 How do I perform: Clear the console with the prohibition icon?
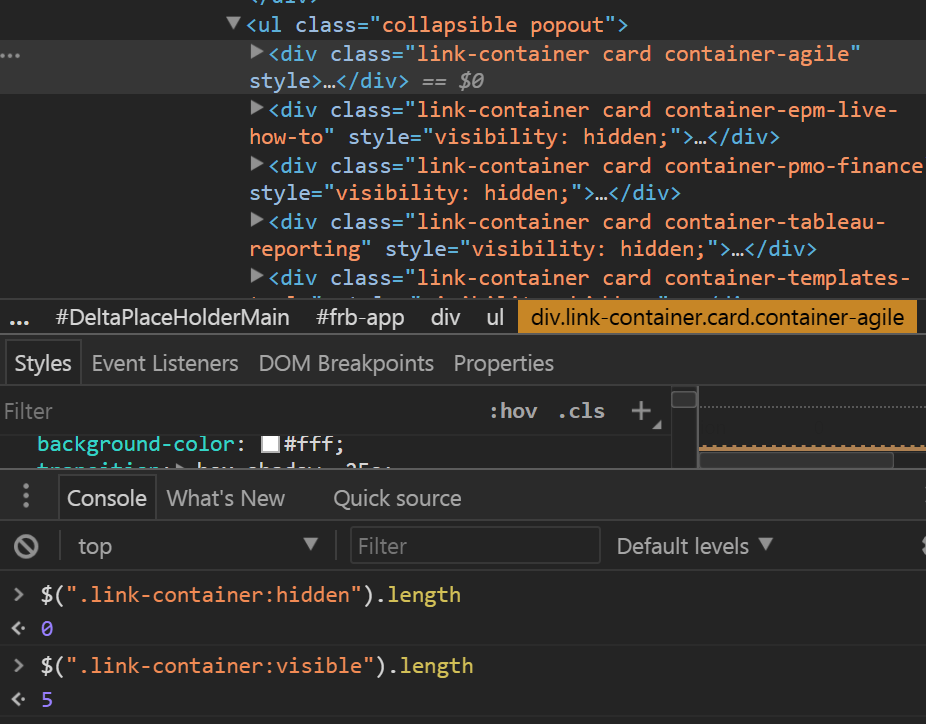[x=28, y=545]
